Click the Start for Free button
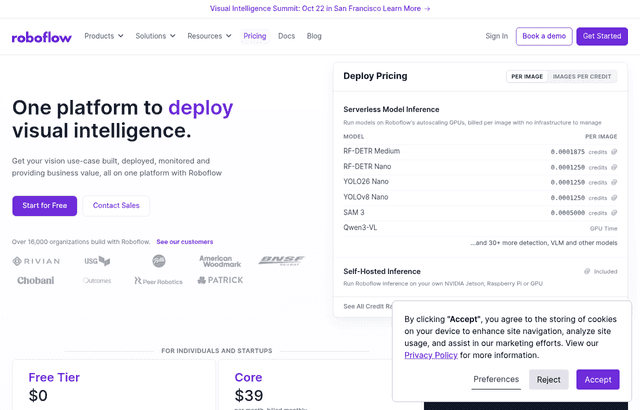This screenshot has height=410, width=640. click(x=44, y=206)
